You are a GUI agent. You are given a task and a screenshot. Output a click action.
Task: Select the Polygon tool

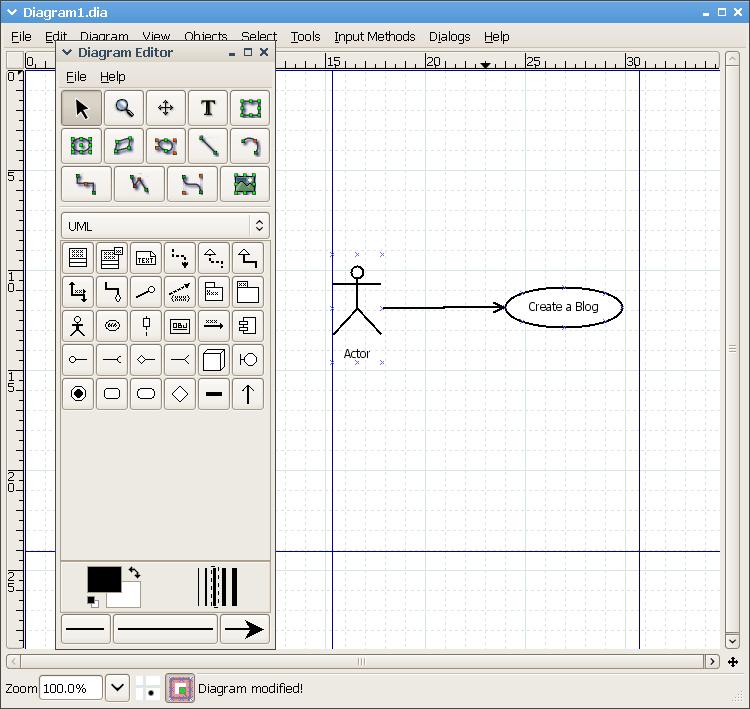point(123,146)
